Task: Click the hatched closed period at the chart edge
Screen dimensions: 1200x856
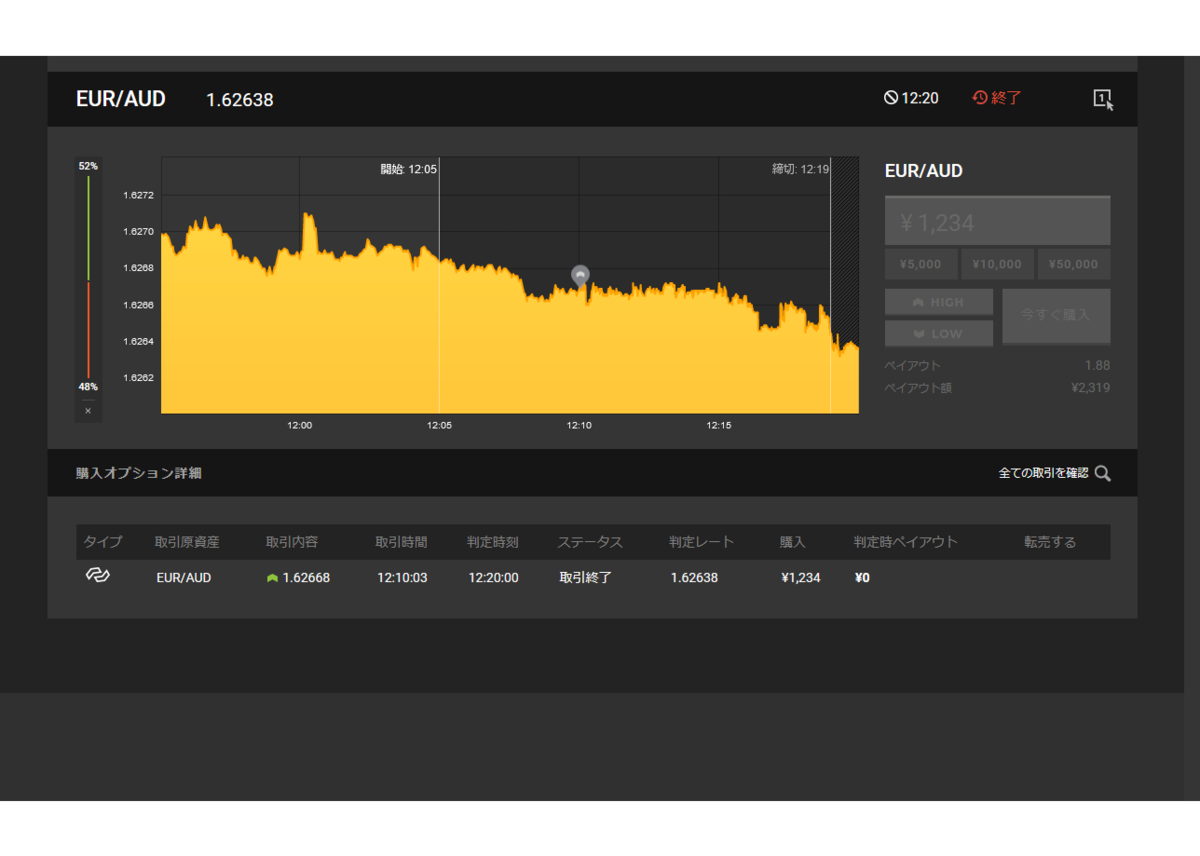Action: click(x=845, y=250)
